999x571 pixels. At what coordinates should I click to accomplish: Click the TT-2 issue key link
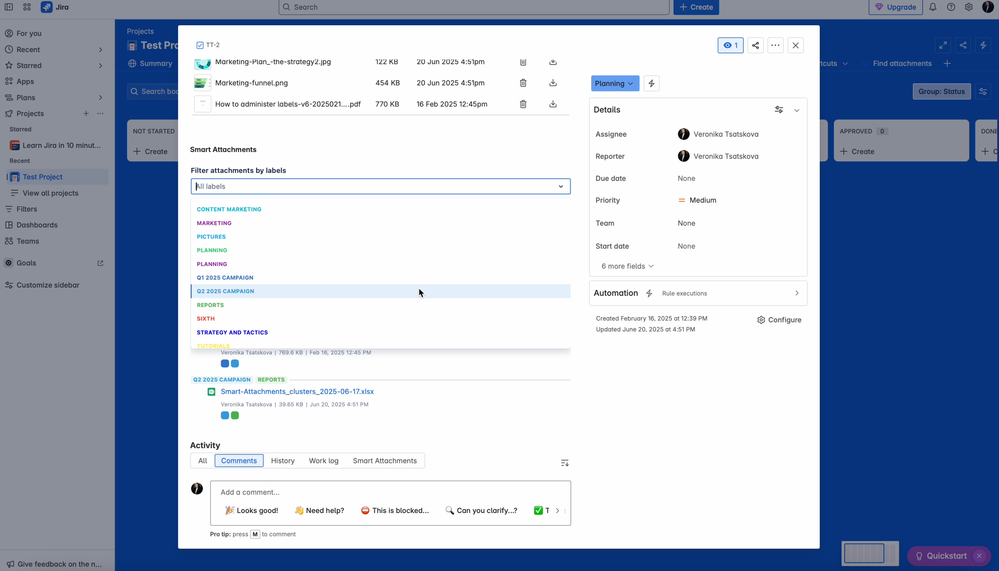click(x=213, y=45)
